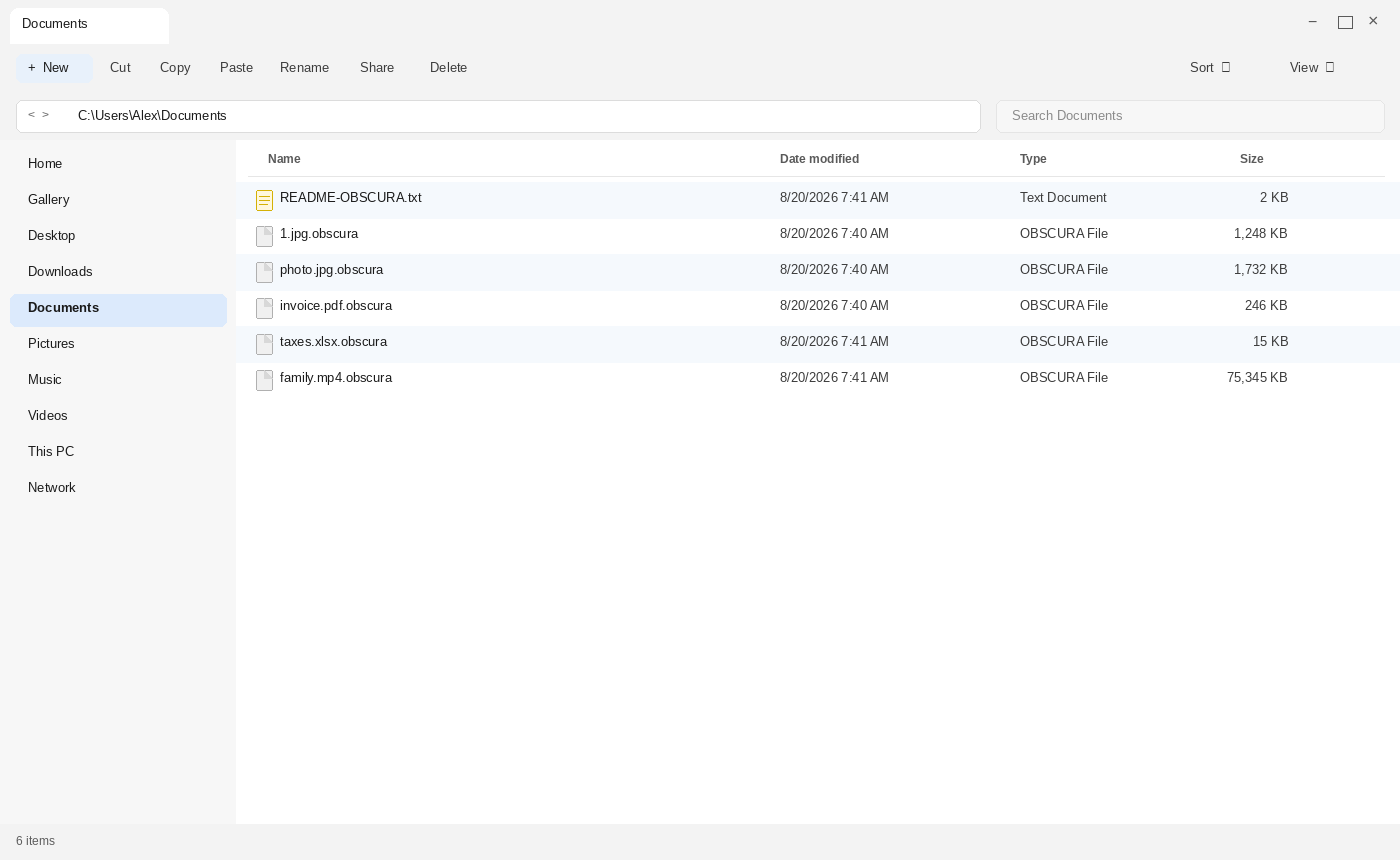Click the Search Documents field
The width and height of the screenshot is (1400, 860).
tap(1190, 116)
